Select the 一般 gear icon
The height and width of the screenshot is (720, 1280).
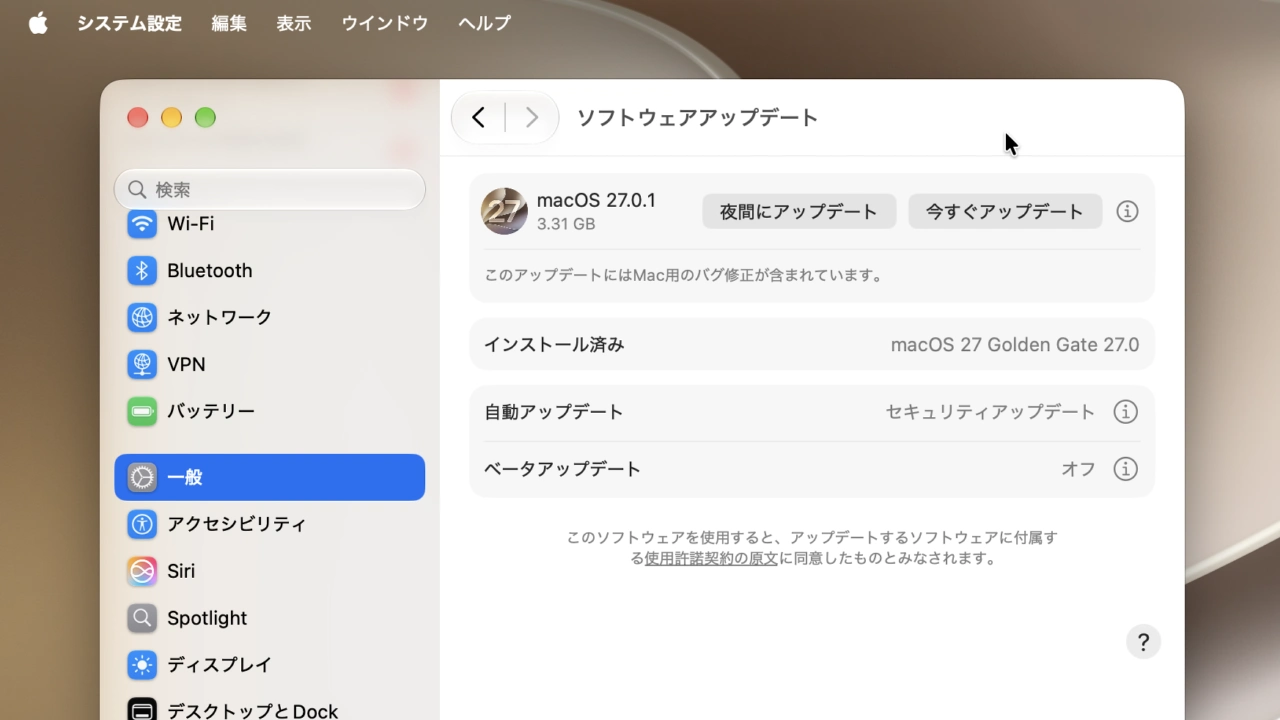[x=142, y=477]
